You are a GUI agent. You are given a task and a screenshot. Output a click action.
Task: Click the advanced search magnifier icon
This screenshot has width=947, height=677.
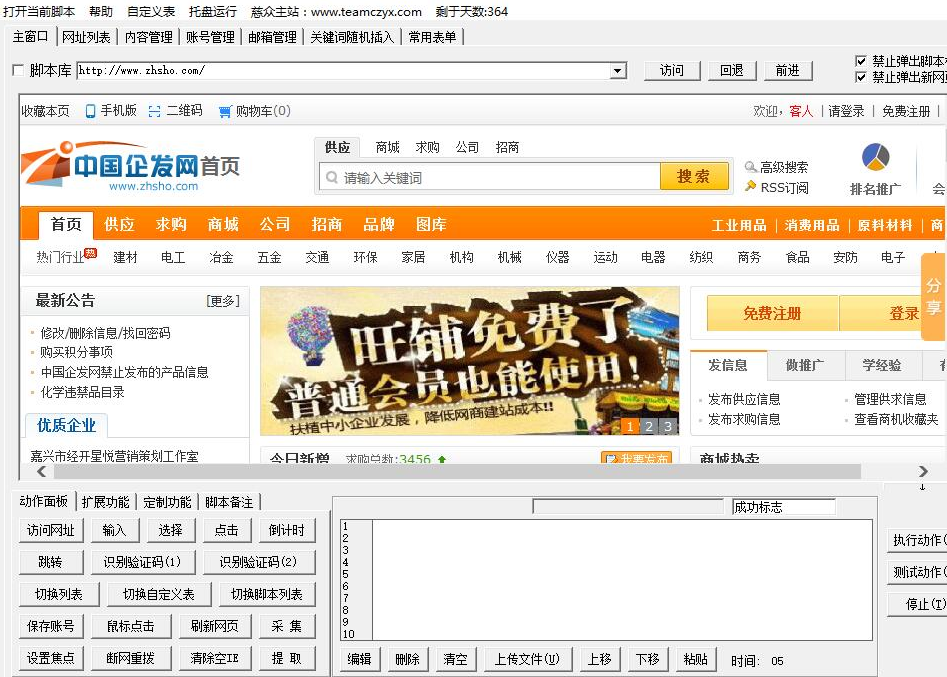coord(751,166)
